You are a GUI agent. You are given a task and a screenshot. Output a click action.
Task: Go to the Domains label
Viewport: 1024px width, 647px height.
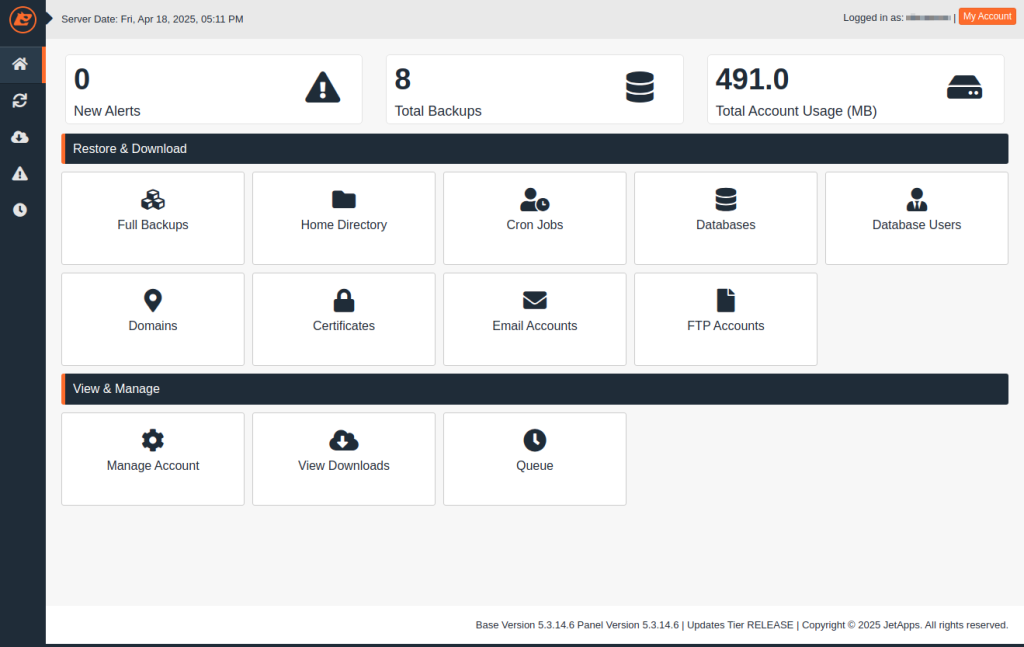coord(153,326)
